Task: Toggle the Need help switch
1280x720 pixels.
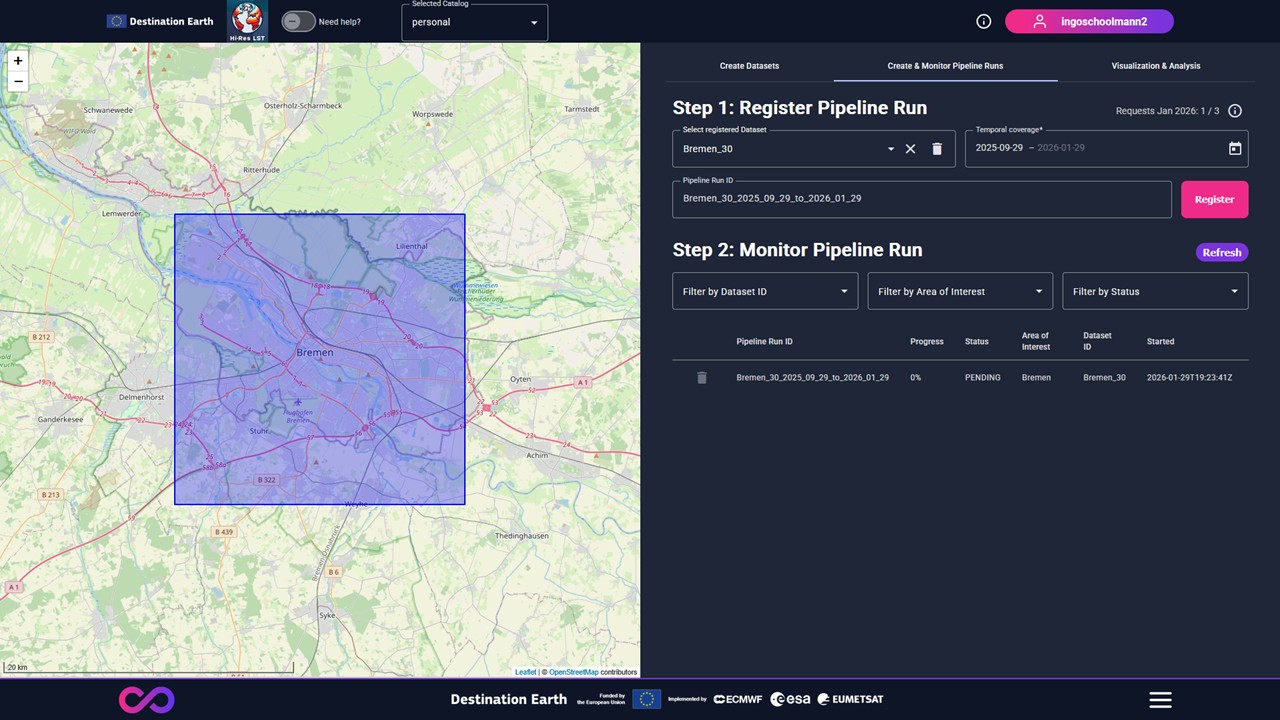Action: point(298,22)
